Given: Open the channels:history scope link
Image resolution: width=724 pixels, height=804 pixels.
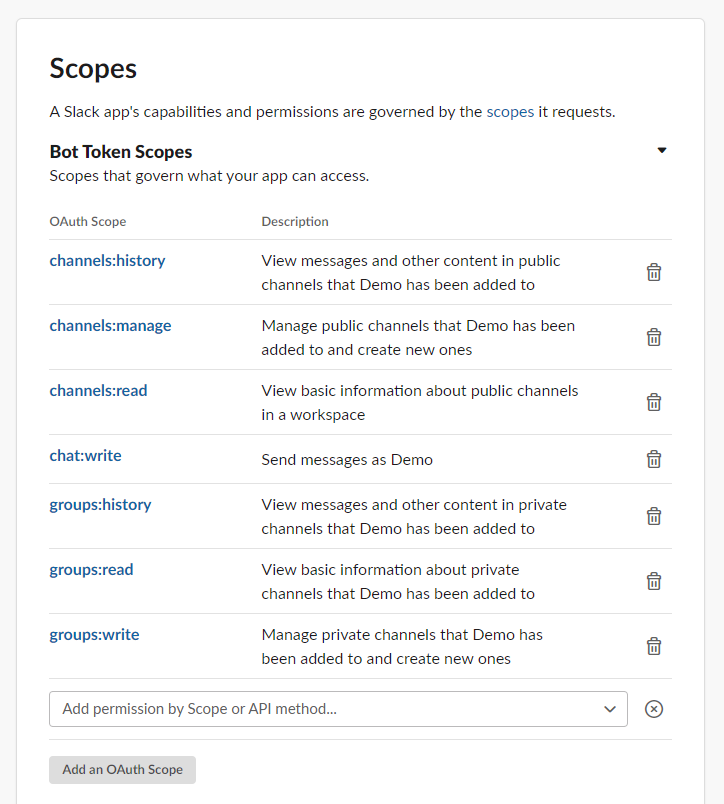Looking at the screenshot, I should [x=107, y=260].
